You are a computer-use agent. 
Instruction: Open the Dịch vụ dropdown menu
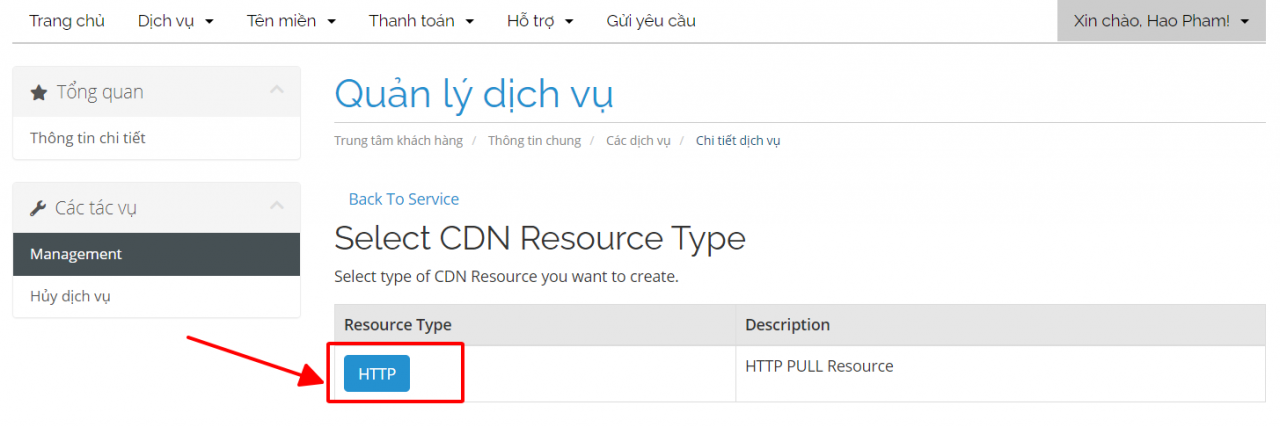[175, 21]
